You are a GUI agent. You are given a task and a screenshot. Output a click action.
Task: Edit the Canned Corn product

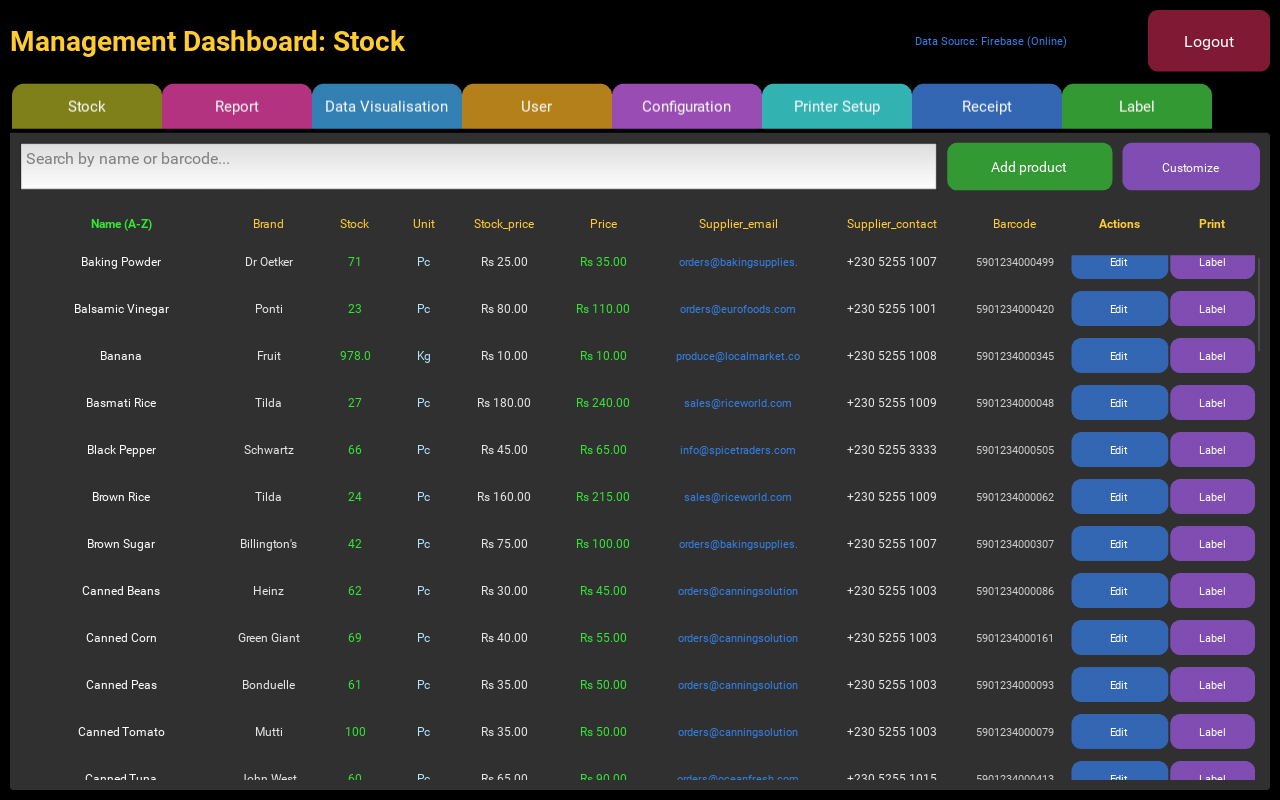(1119, 638)
